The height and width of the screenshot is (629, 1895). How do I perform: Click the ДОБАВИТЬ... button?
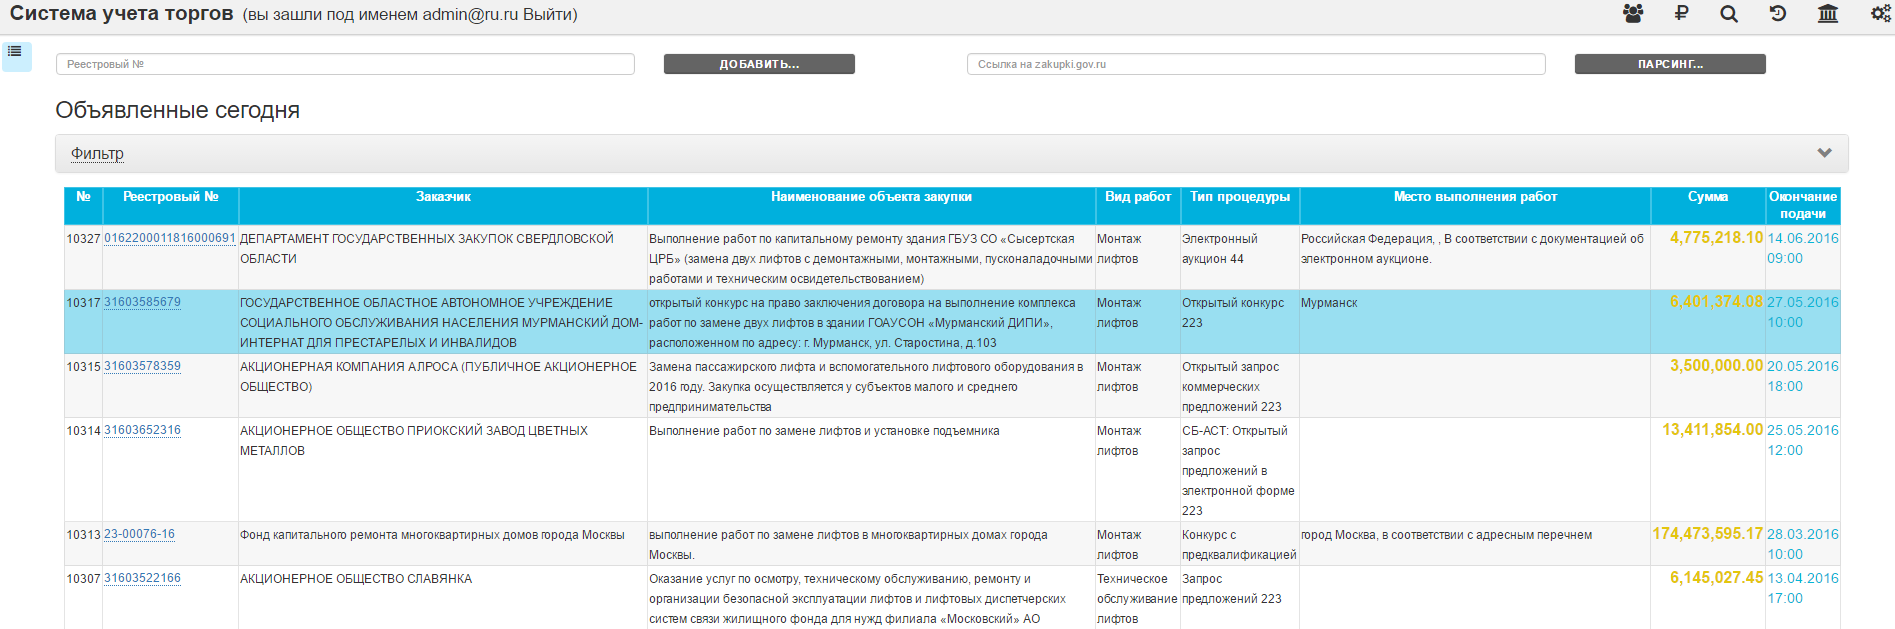(759, 64)
